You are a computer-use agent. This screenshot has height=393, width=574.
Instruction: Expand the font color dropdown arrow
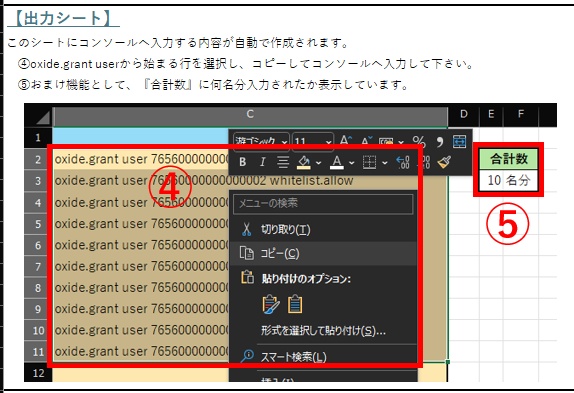[352, 162]
